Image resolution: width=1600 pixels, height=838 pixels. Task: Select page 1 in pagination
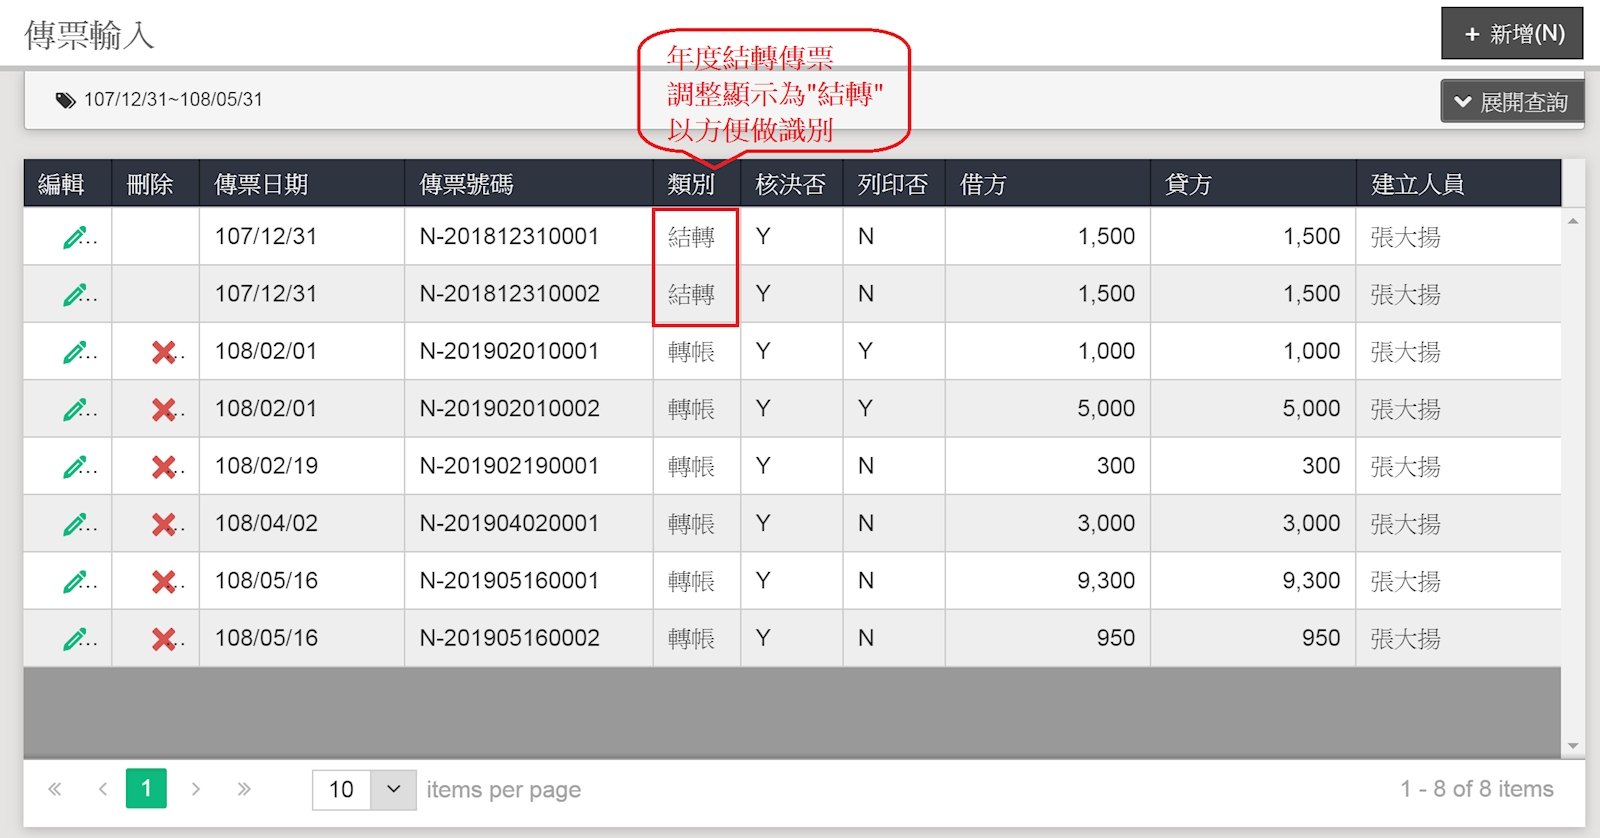(x=146, y=789)
